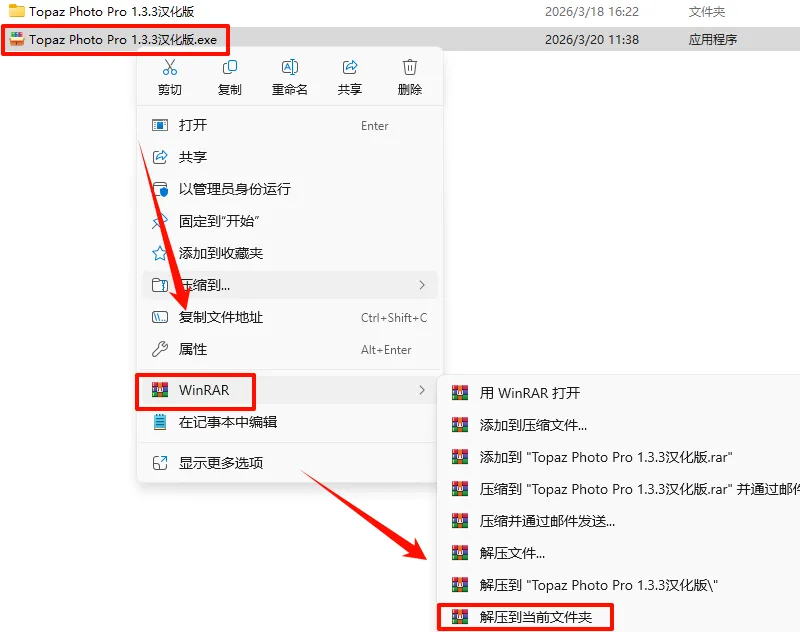Click the Share arrow icon in top row
The width and height of the screenshot is (800, 632).
349,67
